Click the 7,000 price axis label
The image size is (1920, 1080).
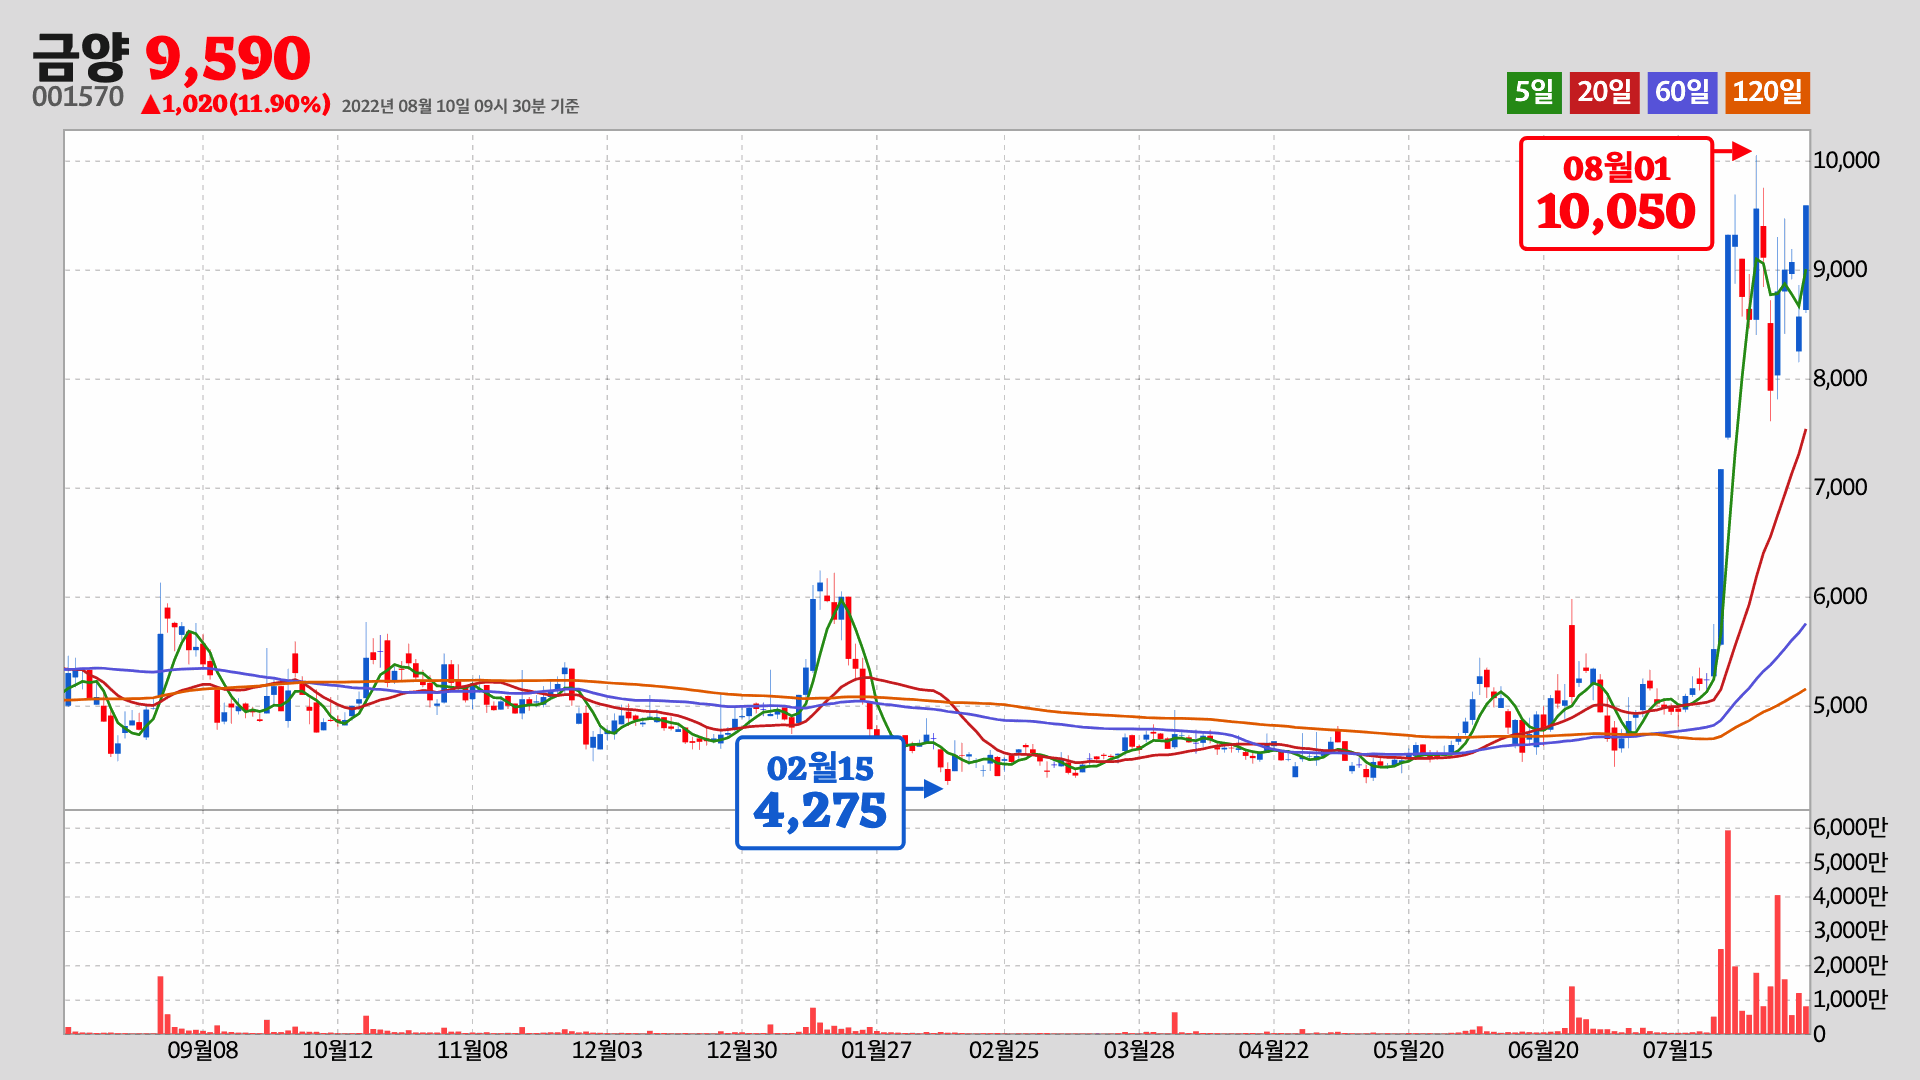(1840, 487)
